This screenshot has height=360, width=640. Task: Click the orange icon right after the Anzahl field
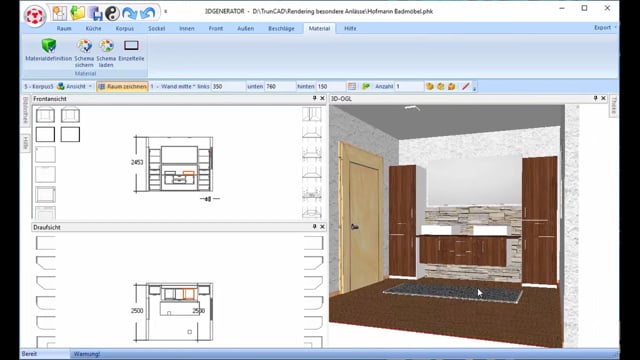429,86
